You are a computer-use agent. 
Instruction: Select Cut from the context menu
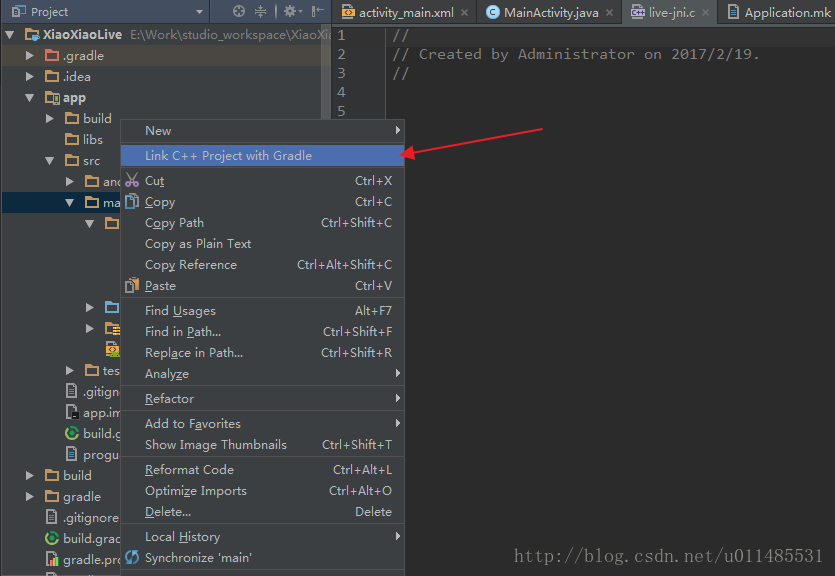coord(263,181)
